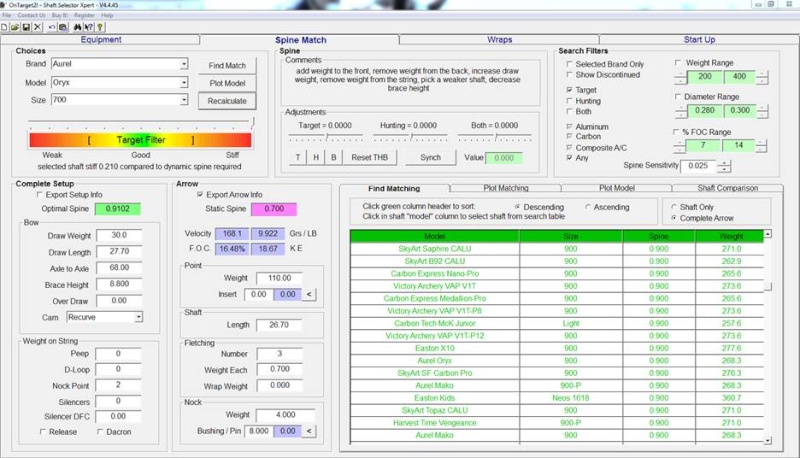
Task: Click the Find Match button
Action: coord(227,65)
